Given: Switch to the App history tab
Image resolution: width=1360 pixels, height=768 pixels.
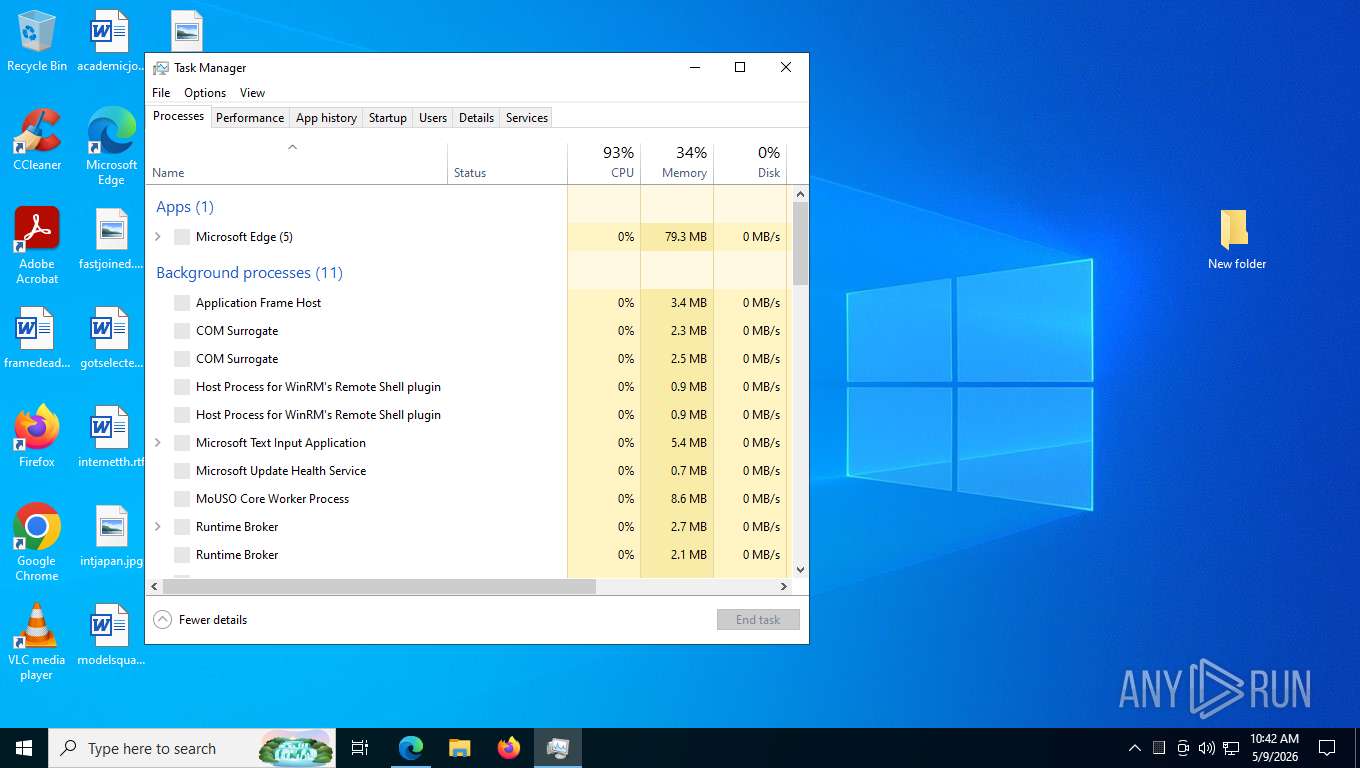Looking at the screenshot, I should pos(326,118).
